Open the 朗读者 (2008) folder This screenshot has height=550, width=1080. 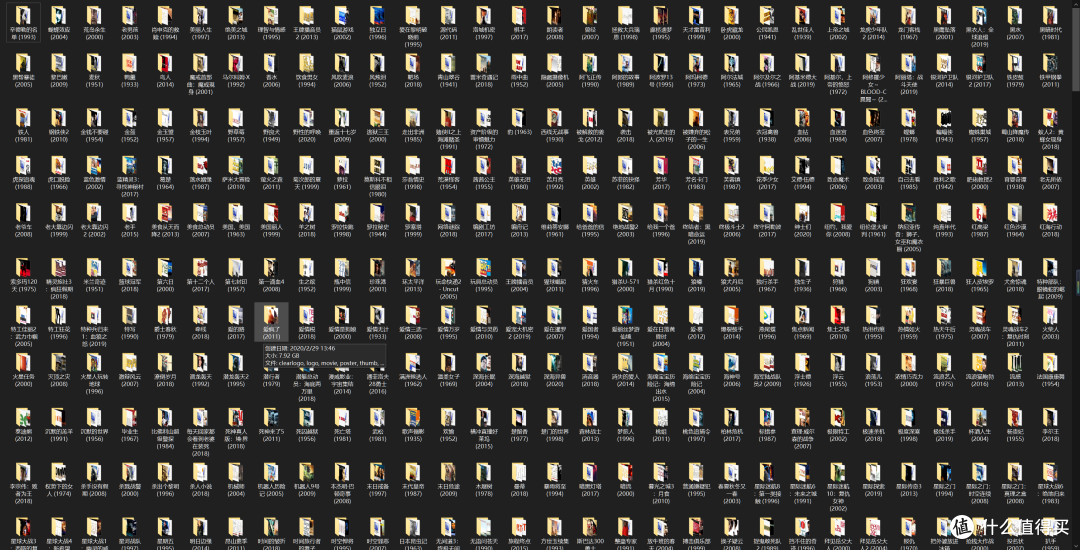[554, 23]
